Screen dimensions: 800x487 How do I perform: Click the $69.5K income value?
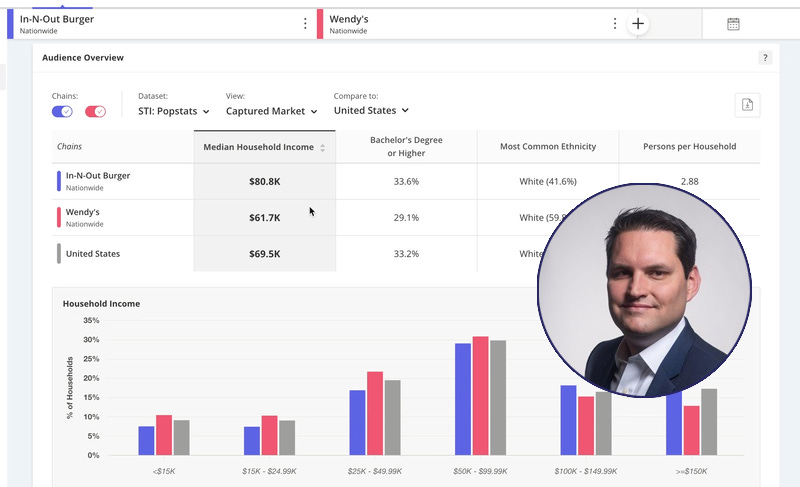click(x=264, y=253)
